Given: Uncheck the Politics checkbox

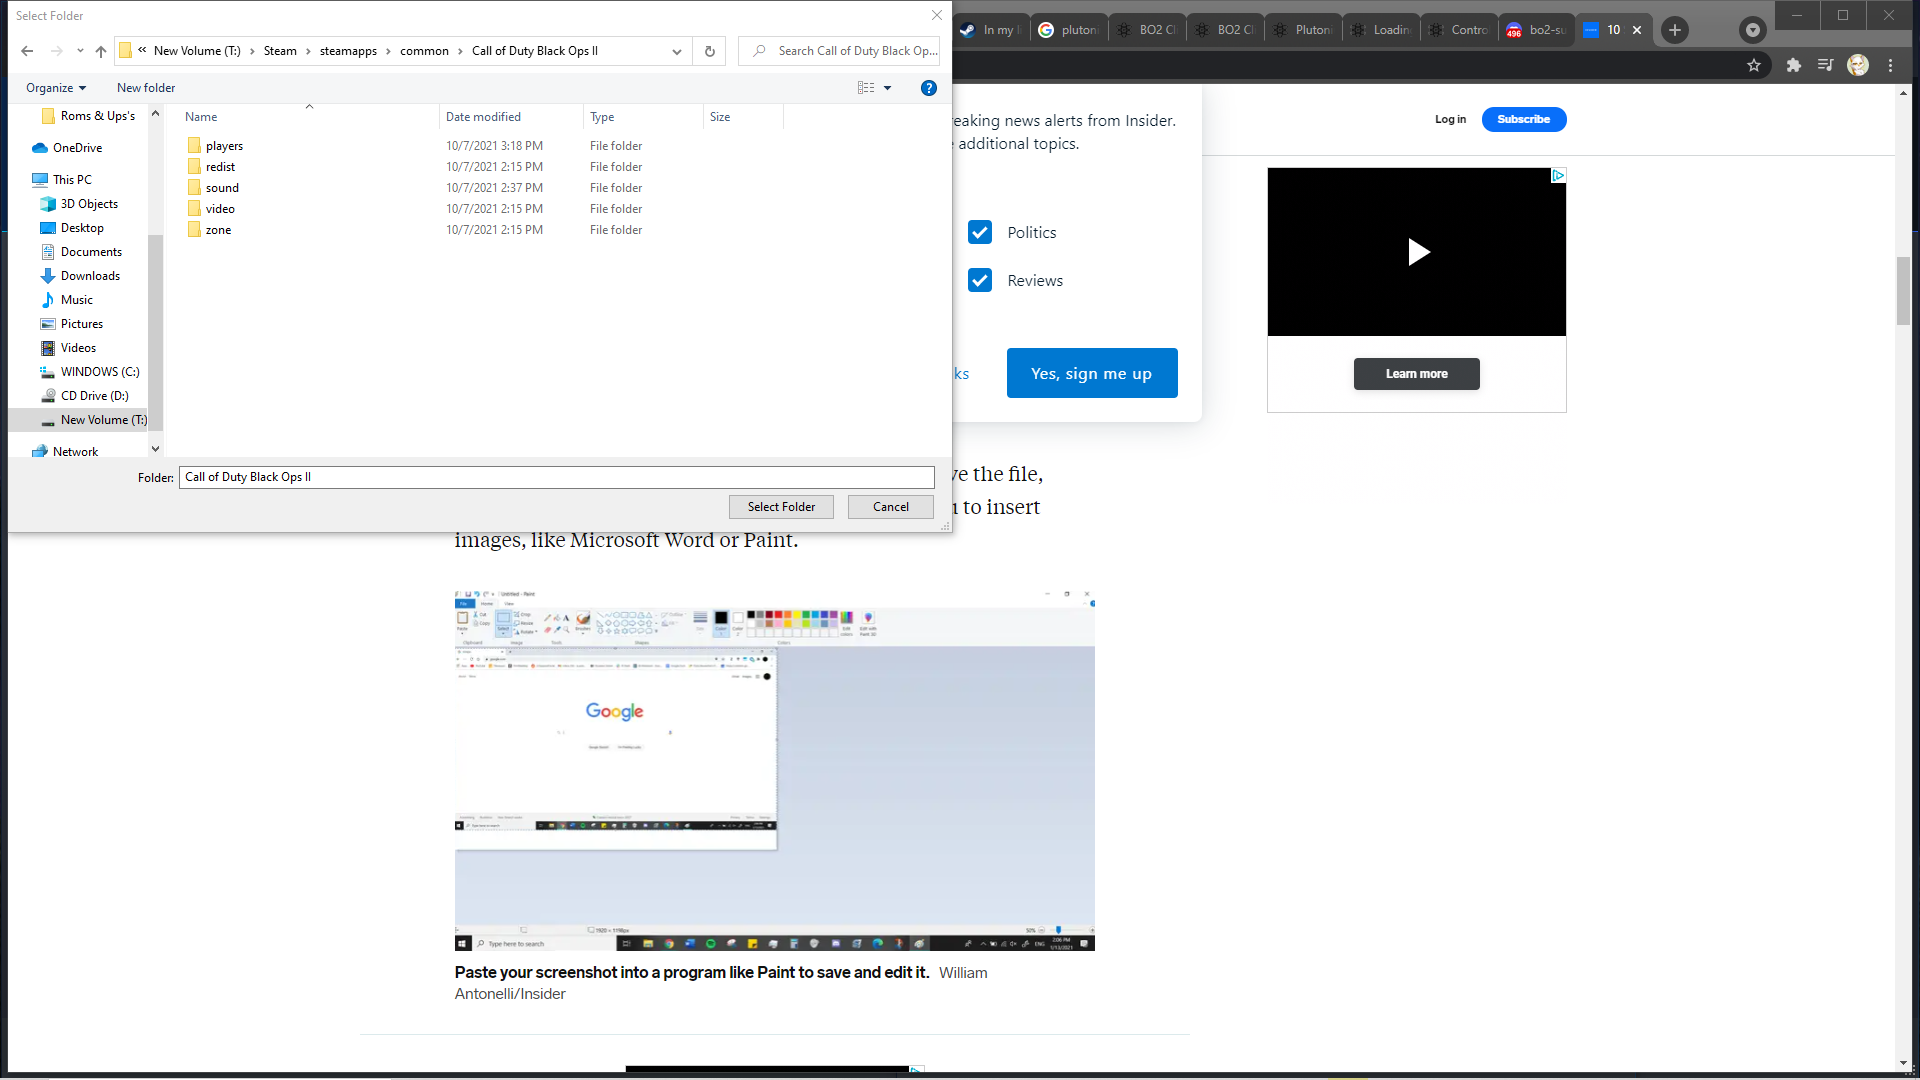Looking at the screenshot, I should pyautogui.click(x=980, y=232).
